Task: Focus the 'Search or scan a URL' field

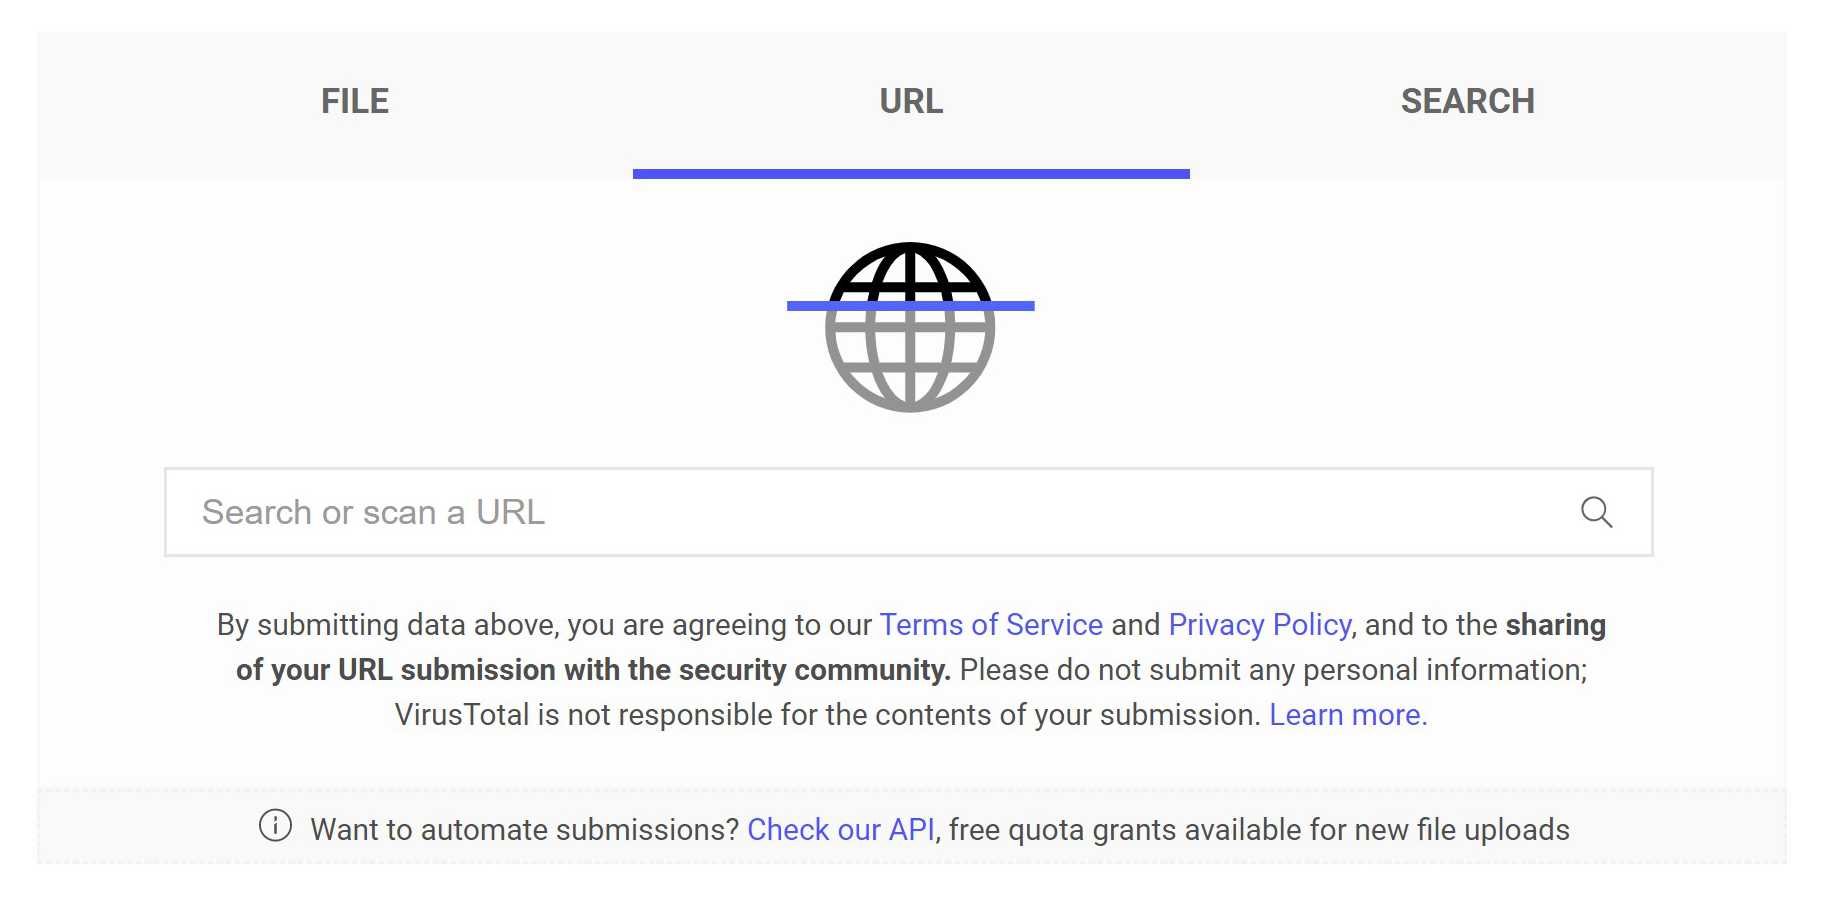Action: [x=908, y=512]
